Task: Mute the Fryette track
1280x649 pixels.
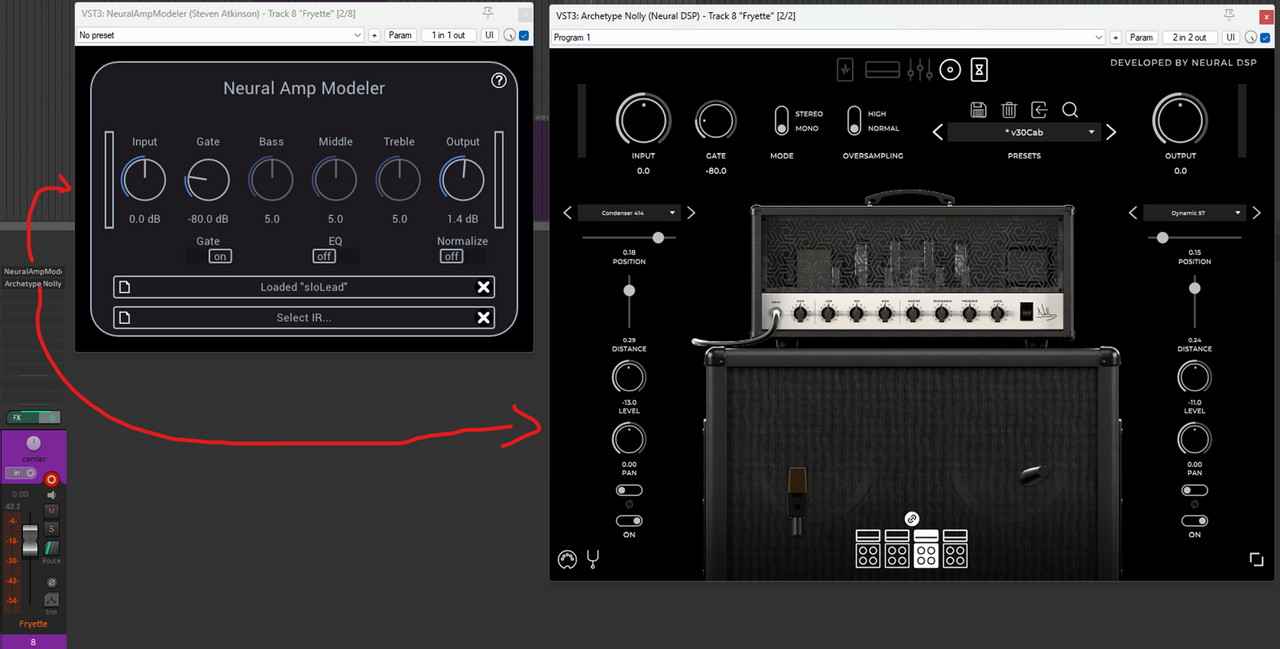Action: pyautogui.click(x=52, y=511)
